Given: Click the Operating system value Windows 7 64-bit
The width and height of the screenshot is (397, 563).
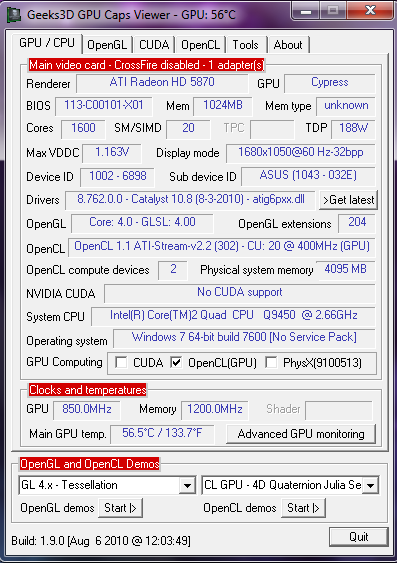Looking at the screenshot, I should click(x=244, y=338).
